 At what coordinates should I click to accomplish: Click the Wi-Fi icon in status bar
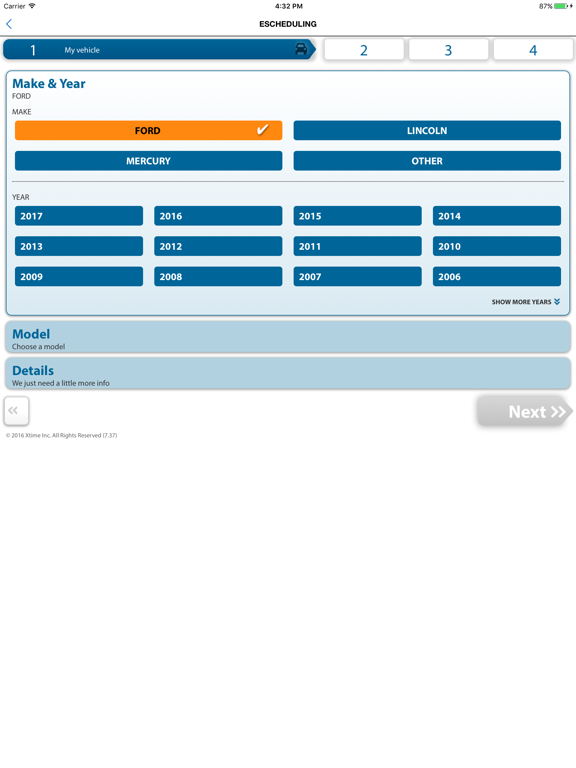(x=32, y=6)
